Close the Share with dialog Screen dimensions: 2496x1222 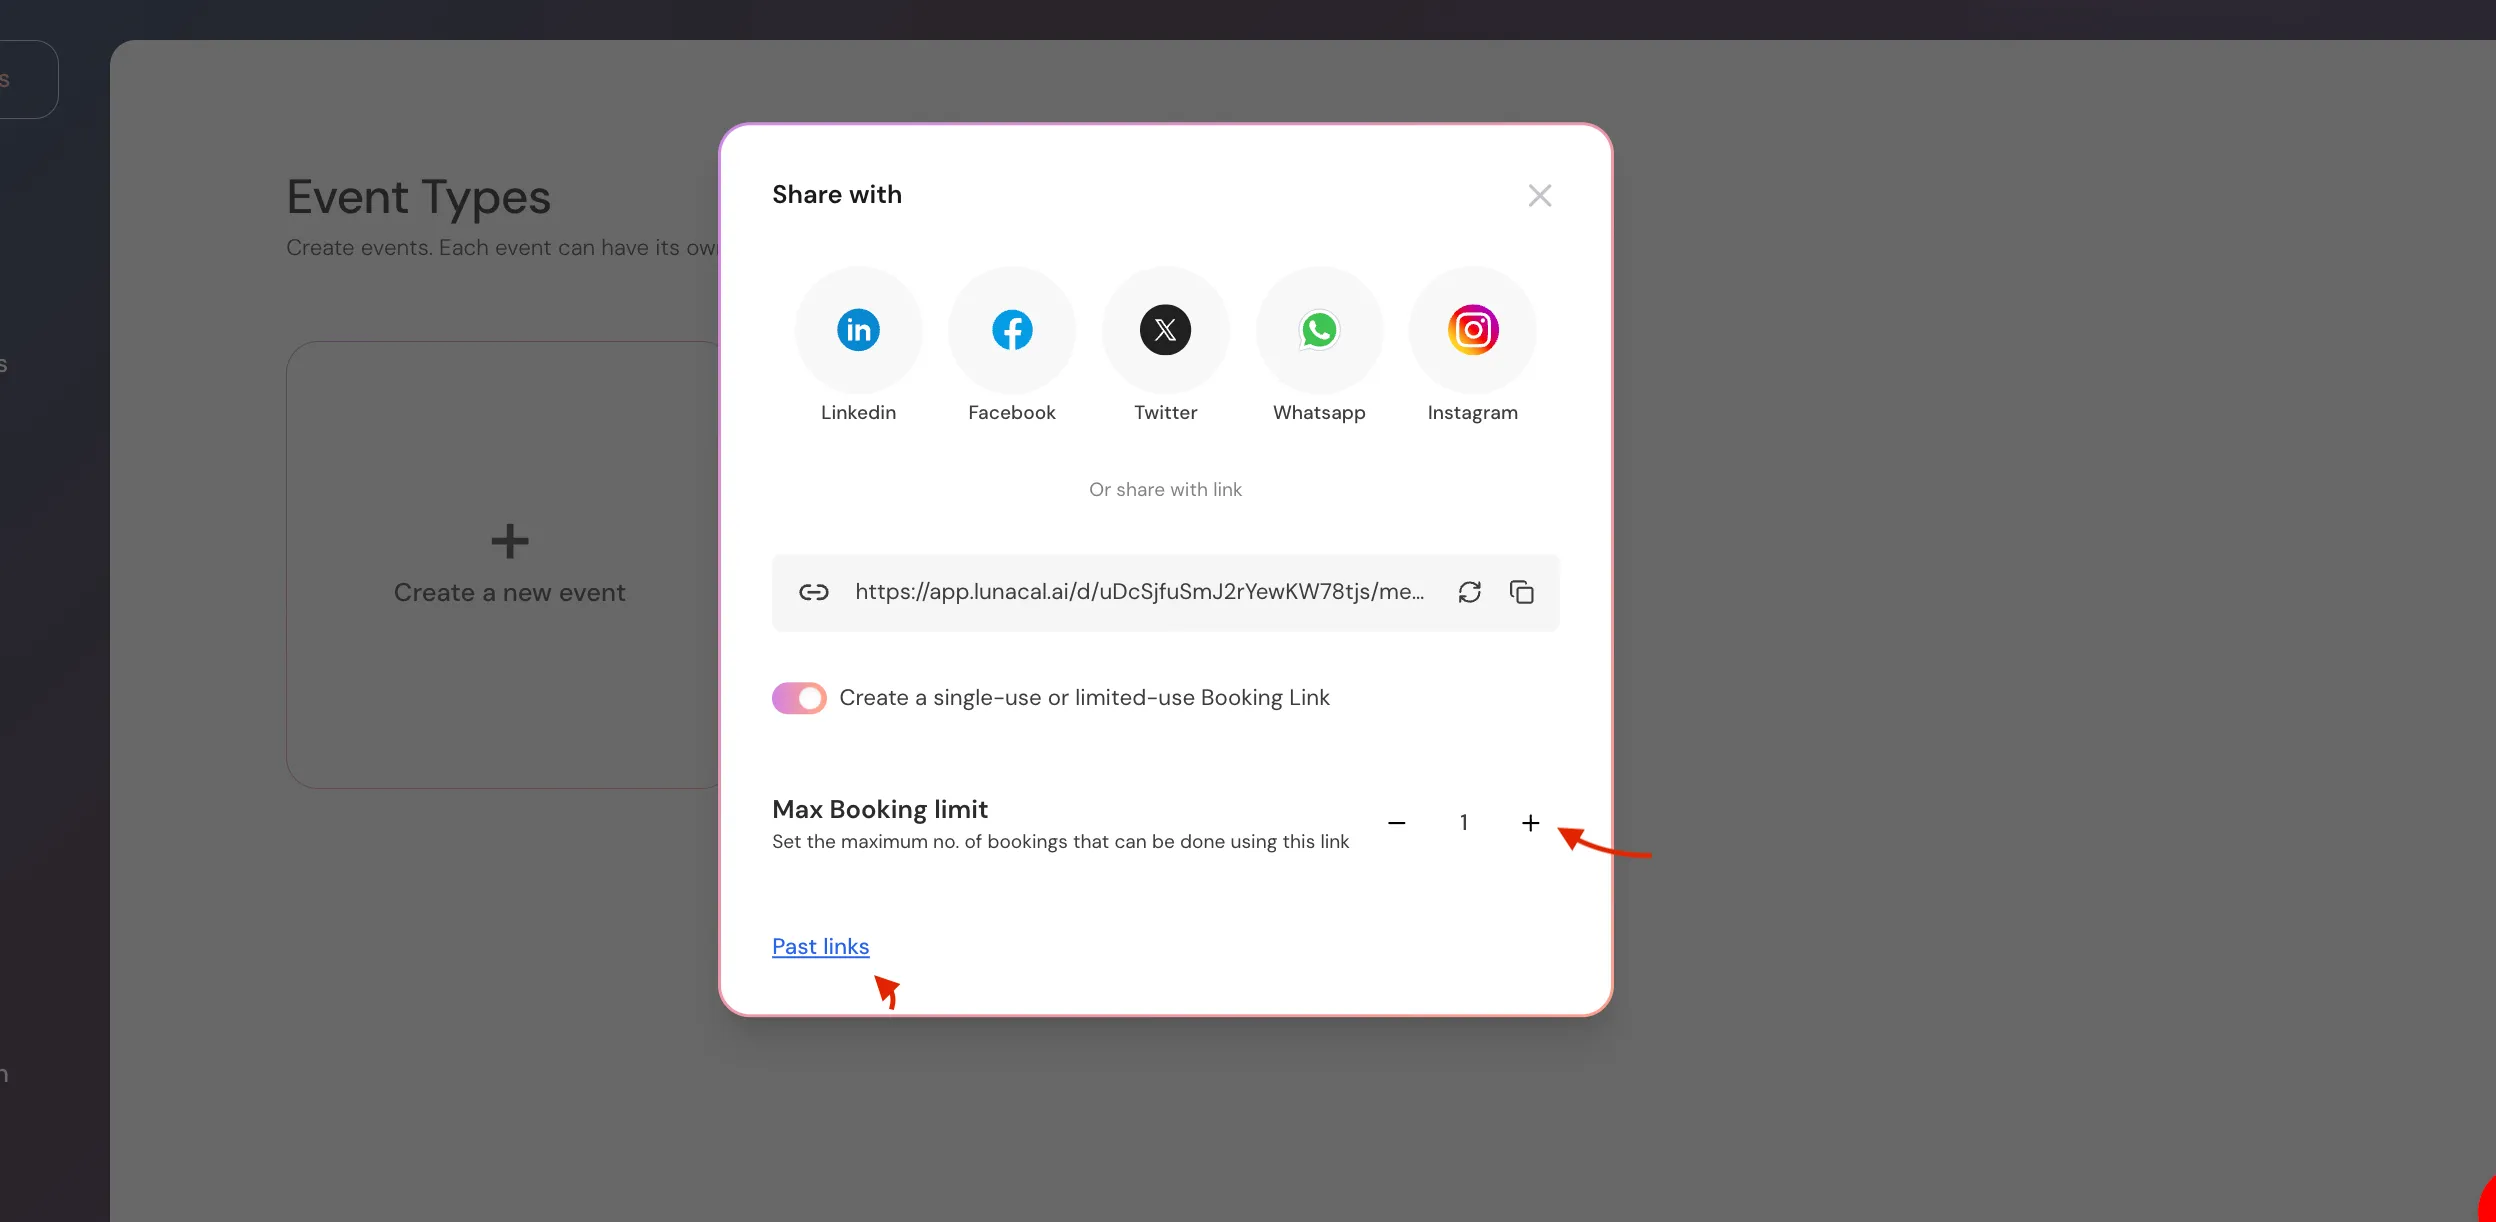pyautogui.click(x=1539, y=195)
